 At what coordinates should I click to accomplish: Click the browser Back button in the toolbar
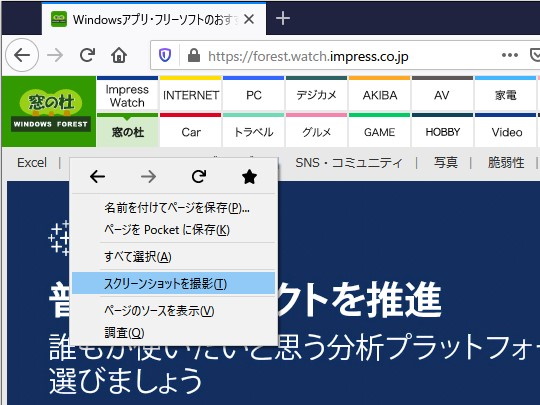[22, 55]
